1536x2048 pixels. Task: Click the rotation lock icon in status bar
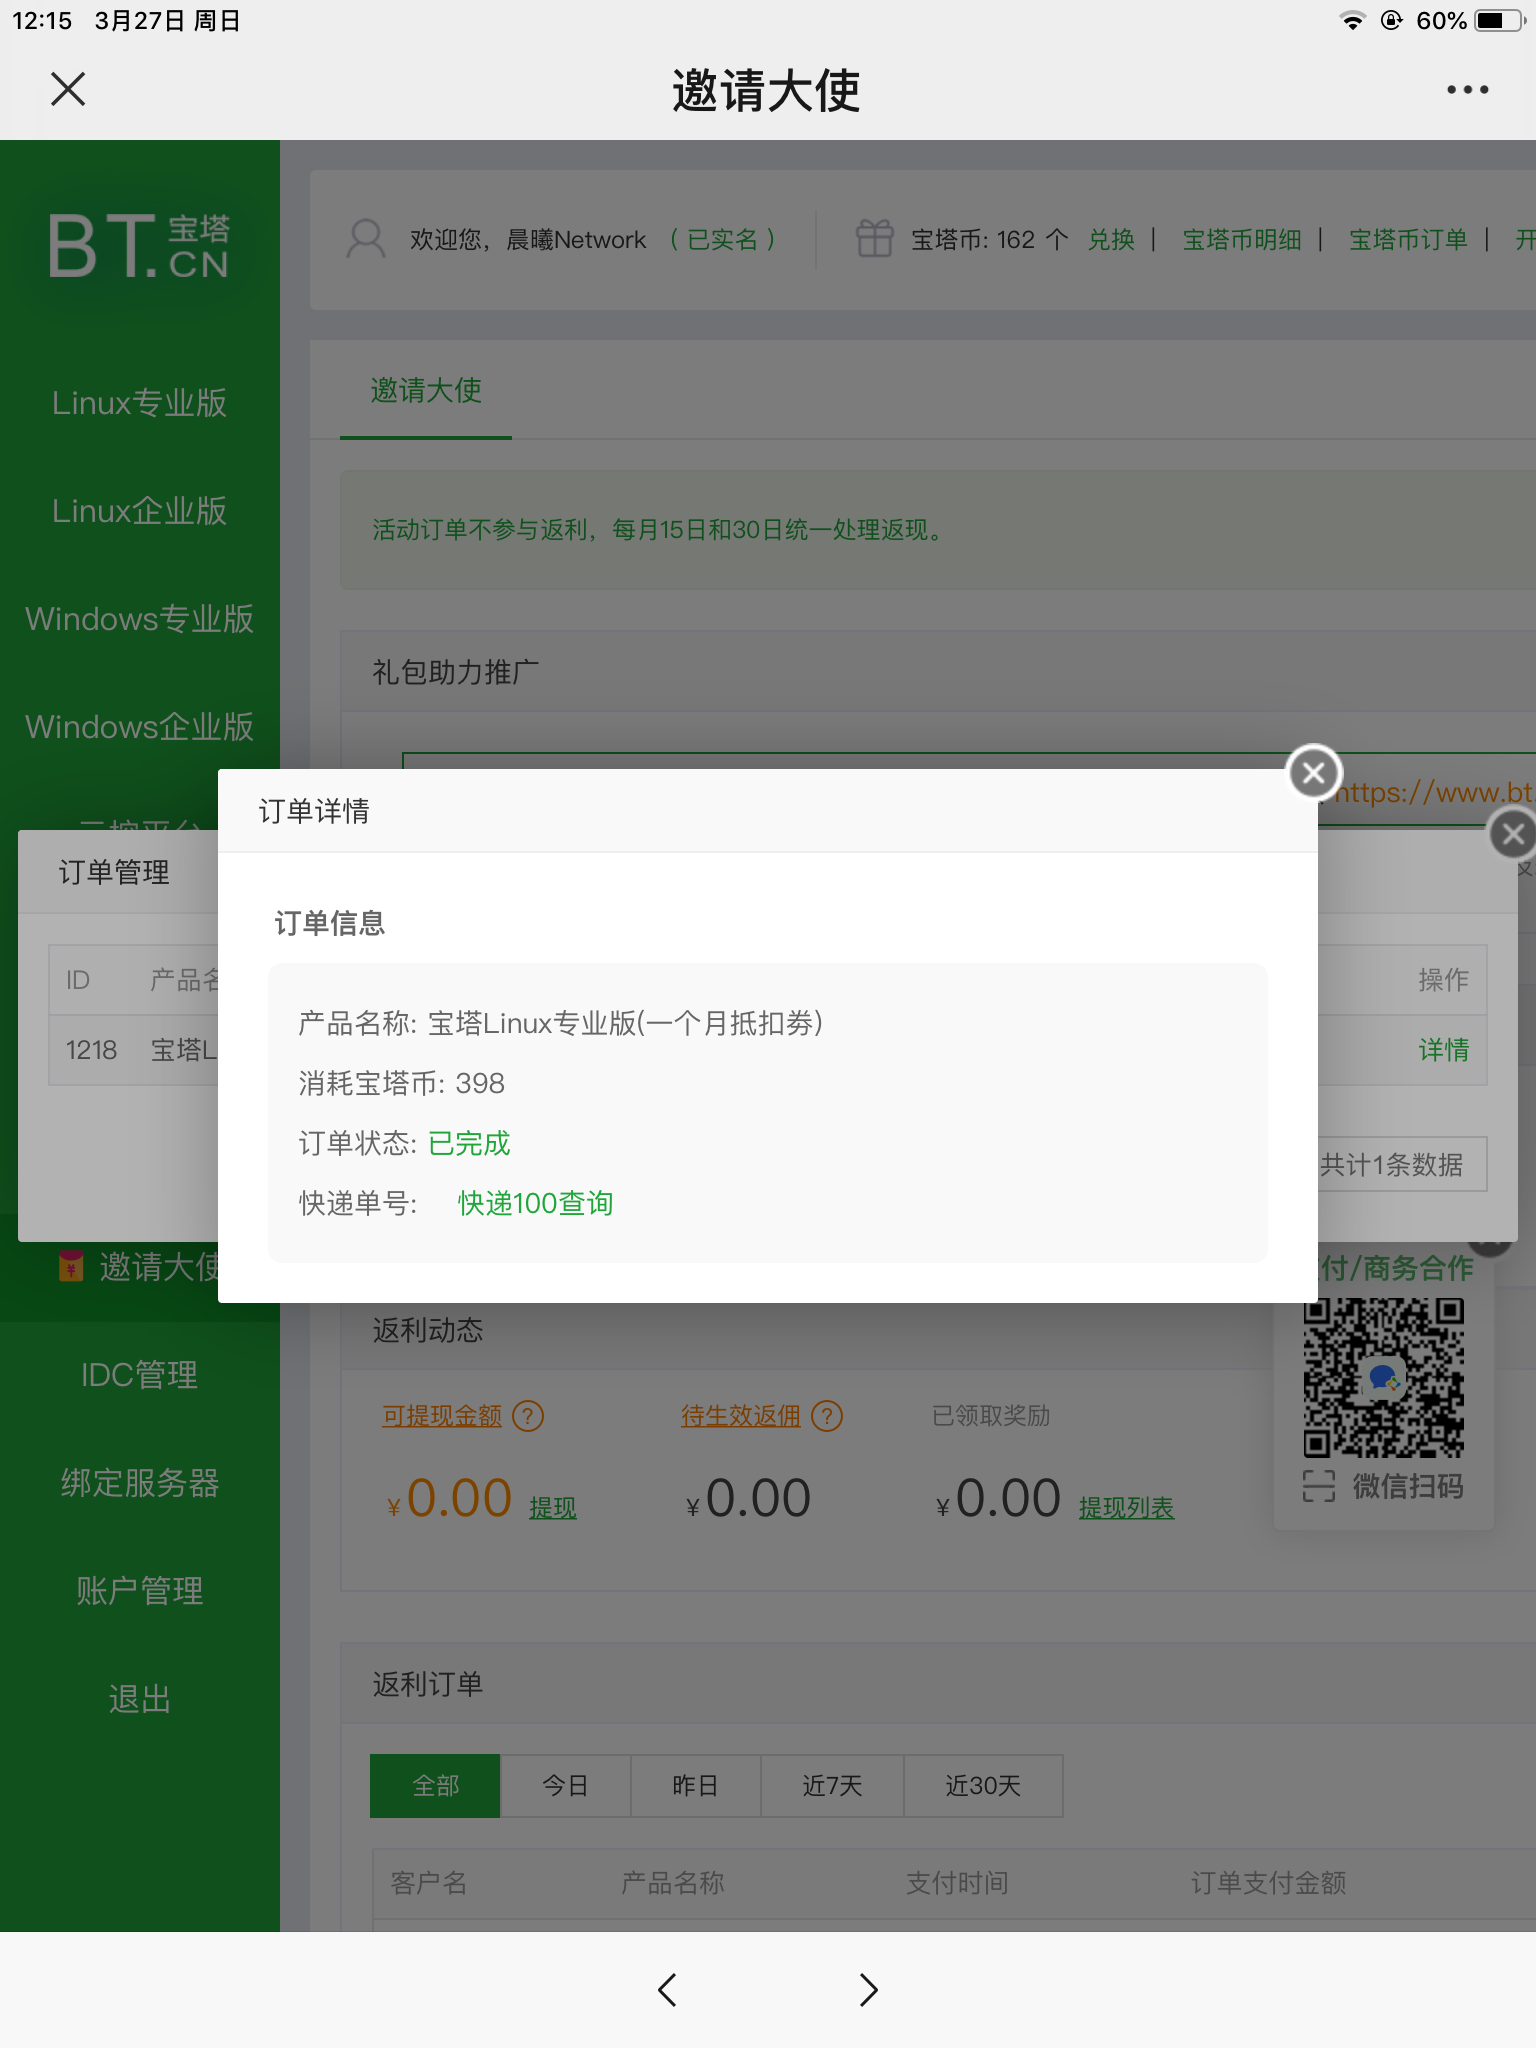1391,20
